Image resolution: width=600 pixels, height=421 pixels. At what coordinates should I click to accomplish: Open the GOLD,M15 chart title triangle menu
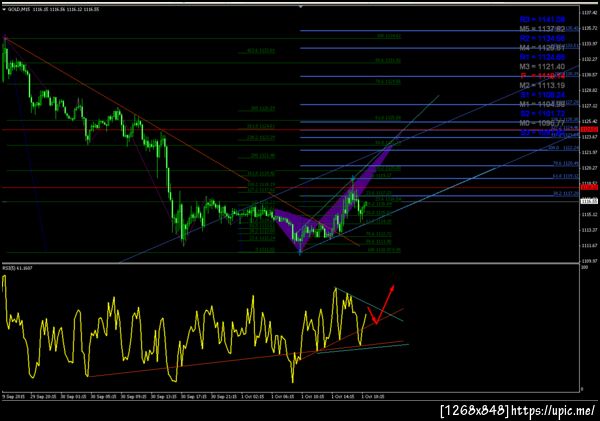pyautogui.click(x=4, y=9)
